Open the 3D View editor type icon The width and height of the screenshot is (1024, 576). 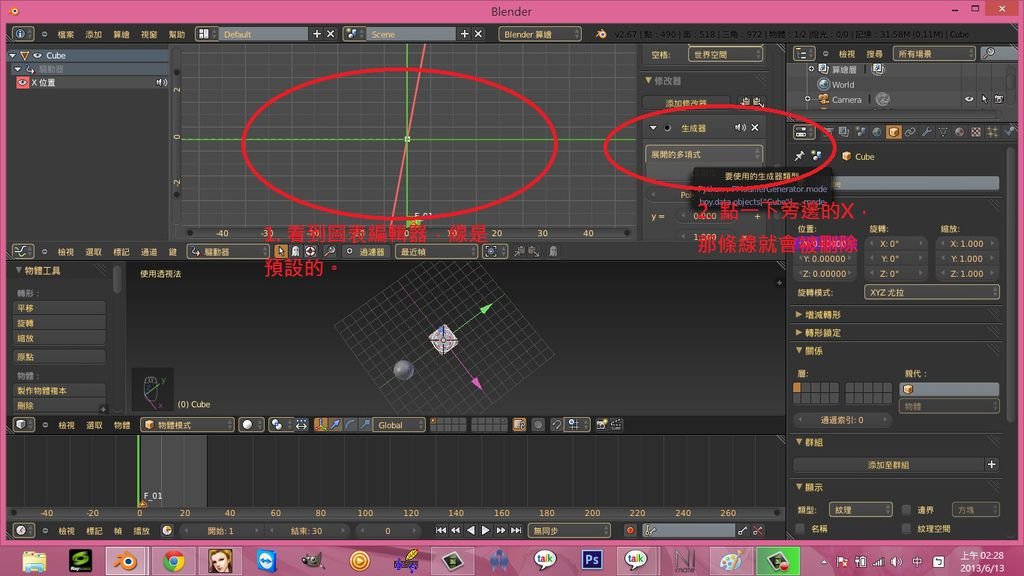pyautogui.click(x=22, y=424)
